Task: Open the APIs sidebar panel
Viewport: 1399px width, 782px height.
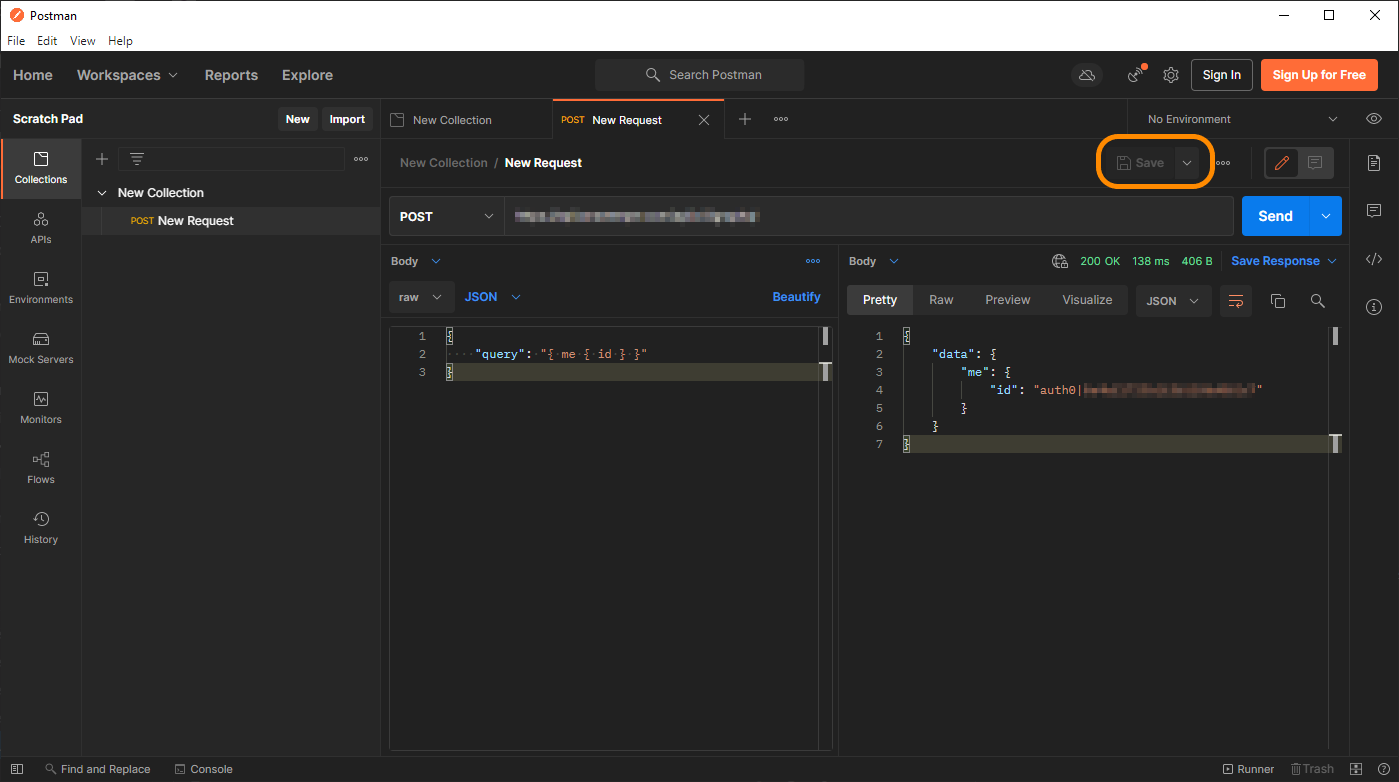Action: (41, 228)
